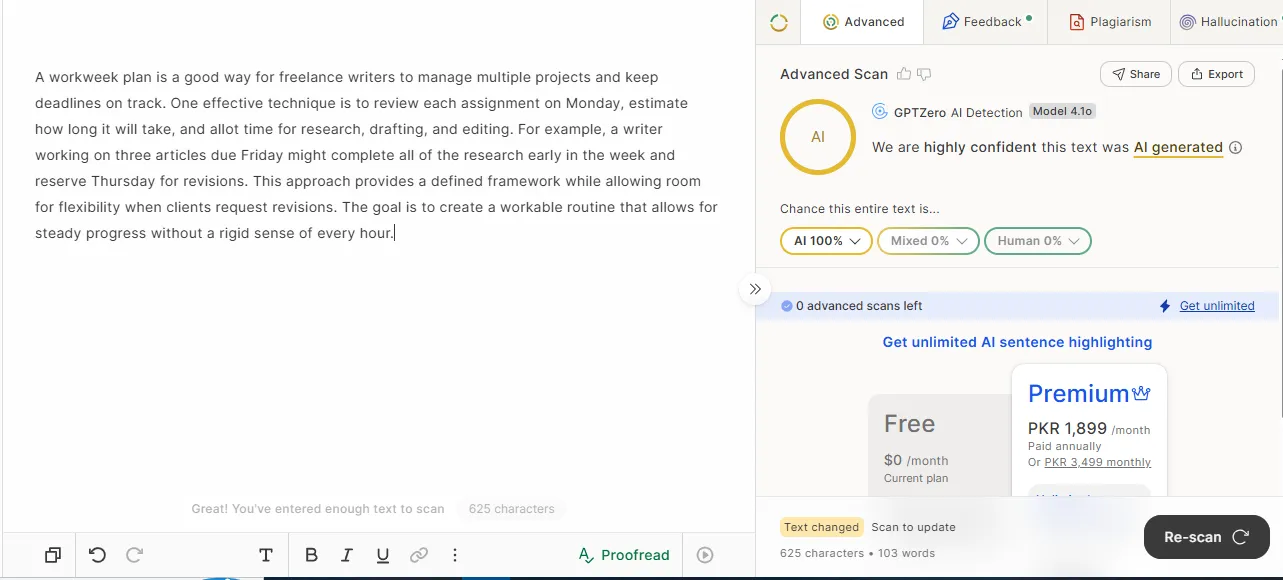The image size is (1283, 580).
Task: Expand the AI 100% dropdown
Action: tap(826, 241)
